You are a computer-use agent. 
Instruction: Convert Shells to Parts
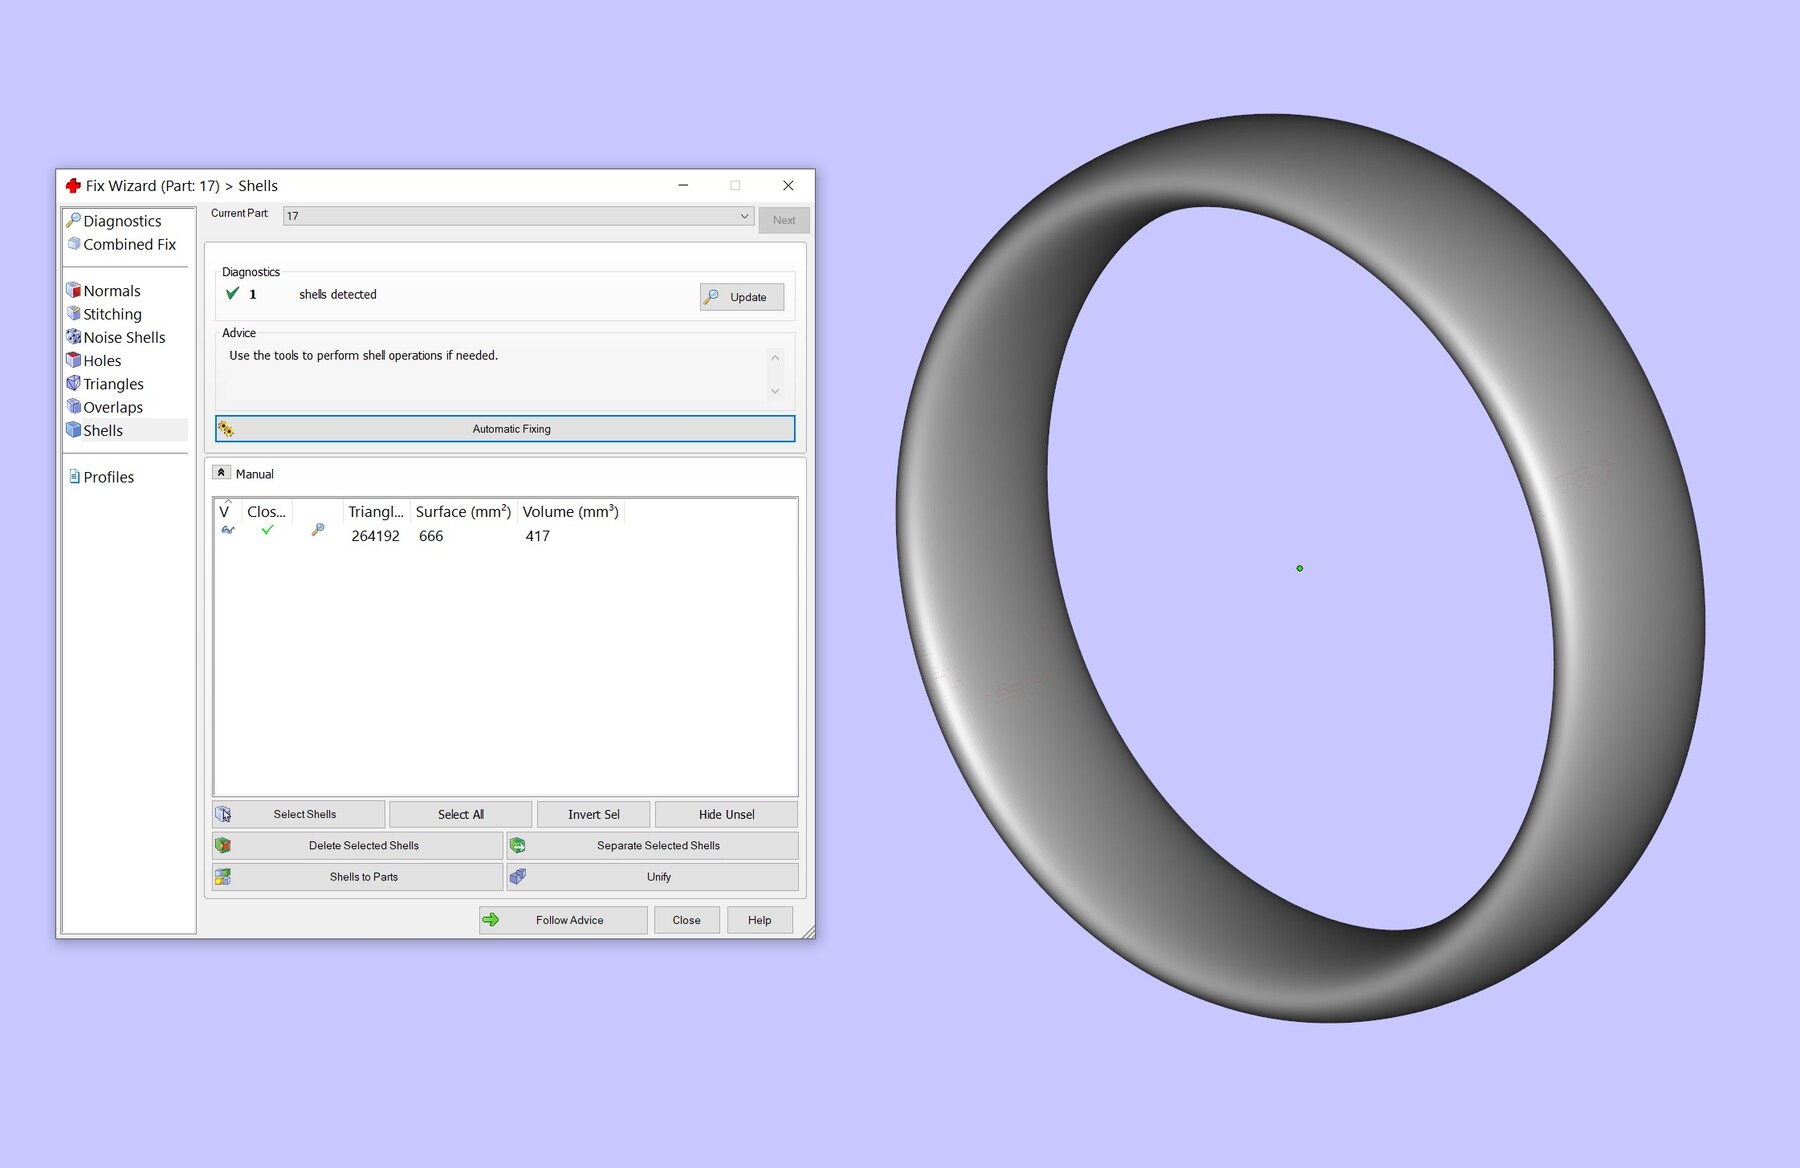(357, 877)
